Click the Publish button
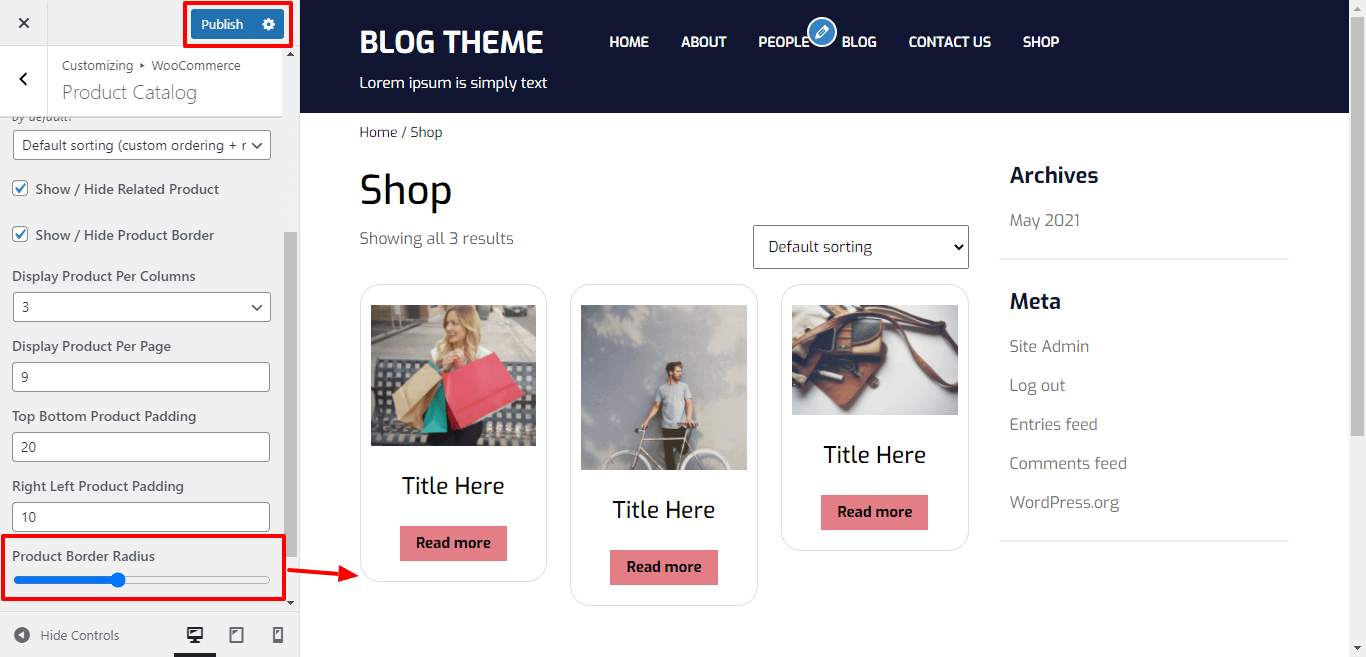This screenshot has width=1366, height=657. click(222, 24)
